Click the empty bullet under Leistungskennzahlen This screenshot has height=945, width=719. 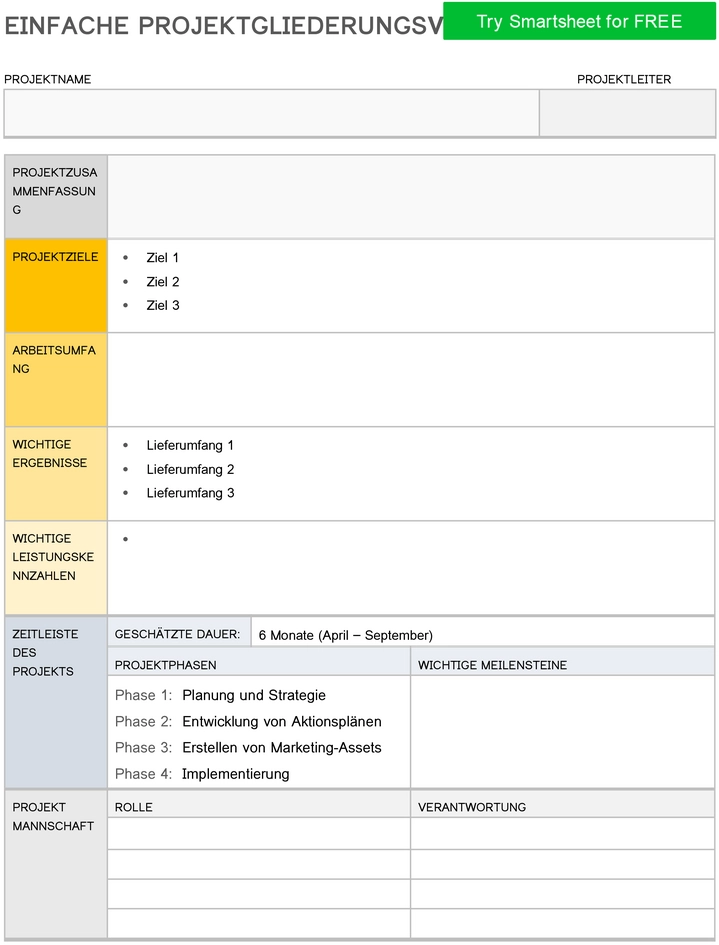point(125,539)
